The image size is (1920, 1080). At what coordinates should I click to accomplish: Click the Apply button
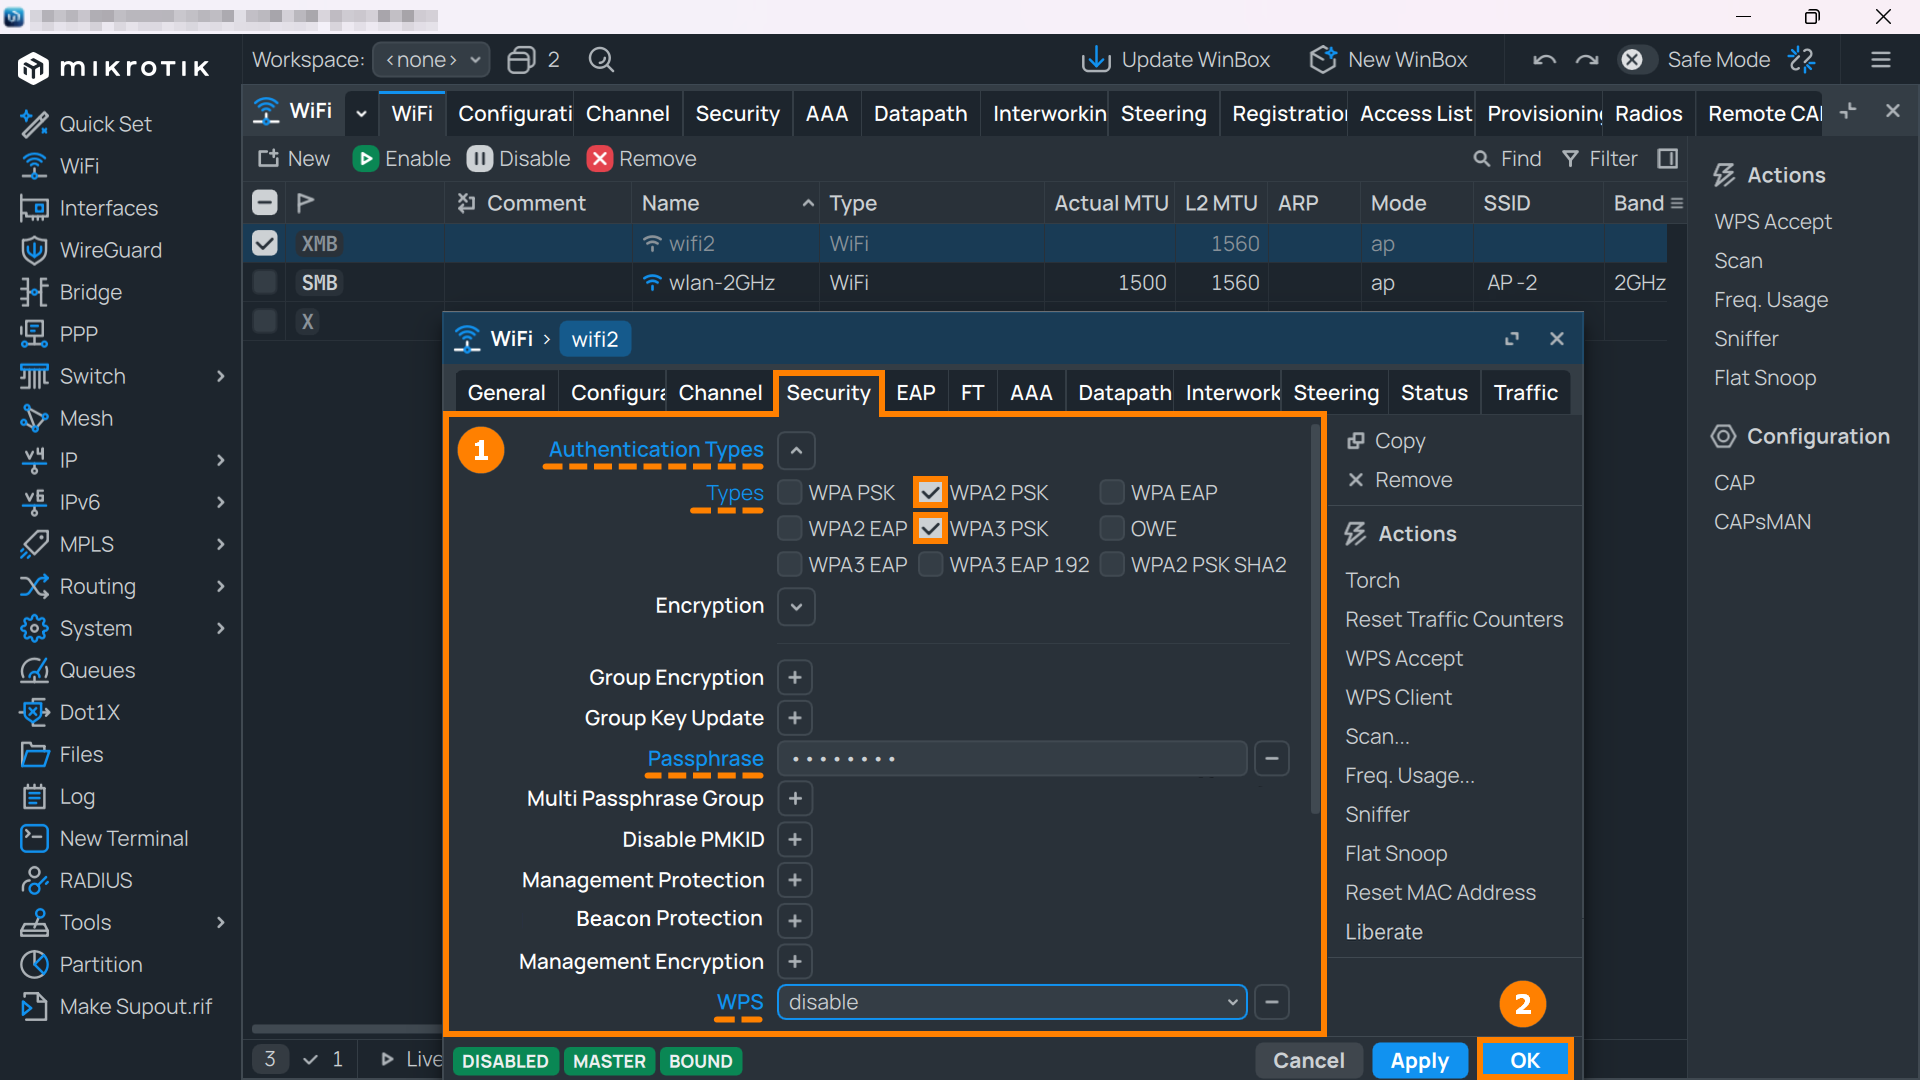tap(1420, 1060)
